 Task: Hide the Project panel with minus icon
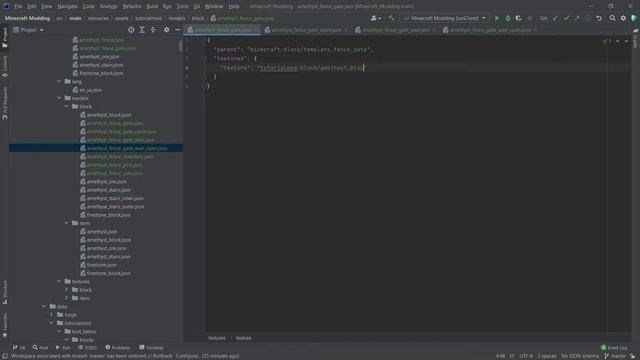[x=178, y=30]
